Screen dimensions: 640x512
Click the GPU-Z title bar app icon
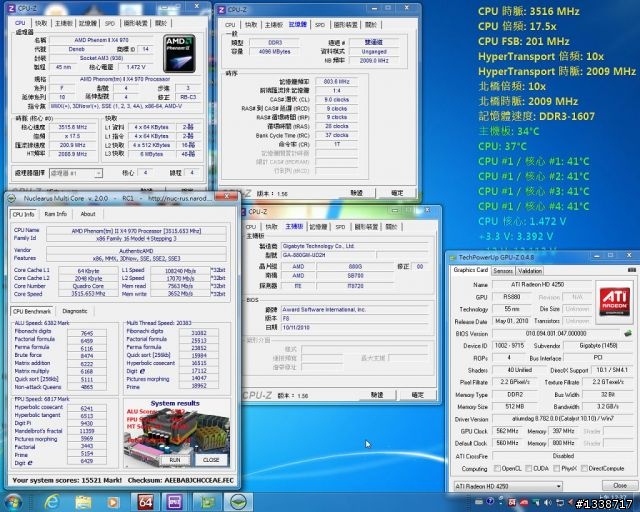tap(452, 258)
